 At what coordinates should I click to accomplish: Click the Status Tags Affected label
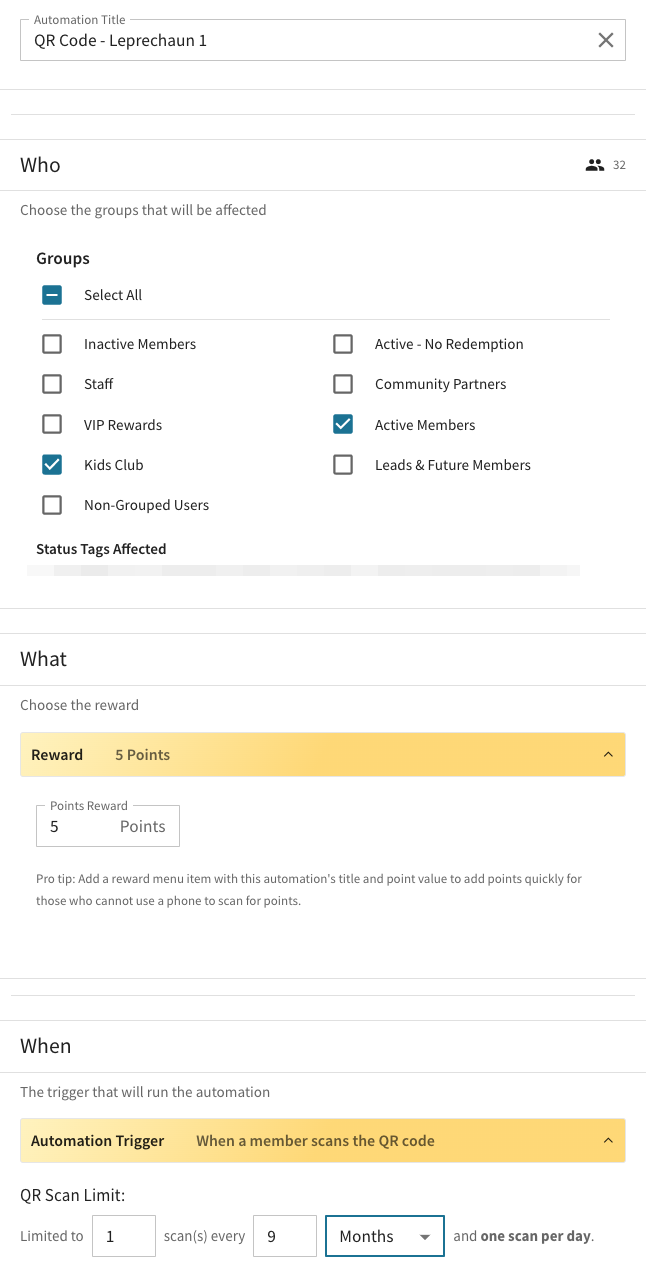pyautogui.click(x=101, y=549)
